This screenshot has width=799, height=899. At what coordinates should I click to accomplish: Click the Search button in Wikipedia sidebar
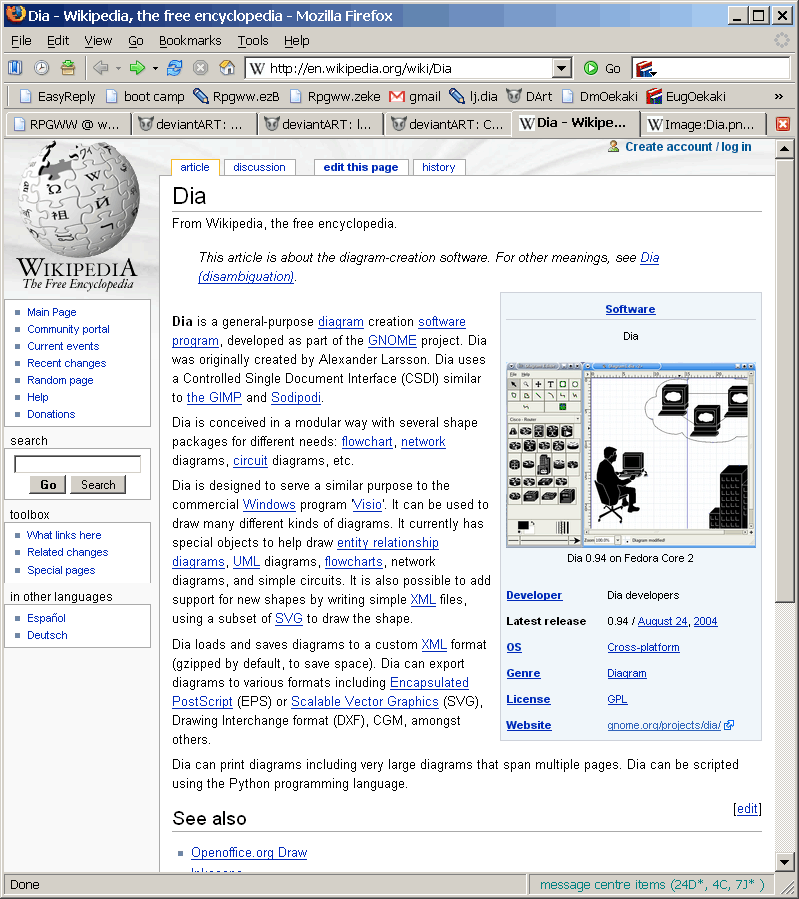98,484
